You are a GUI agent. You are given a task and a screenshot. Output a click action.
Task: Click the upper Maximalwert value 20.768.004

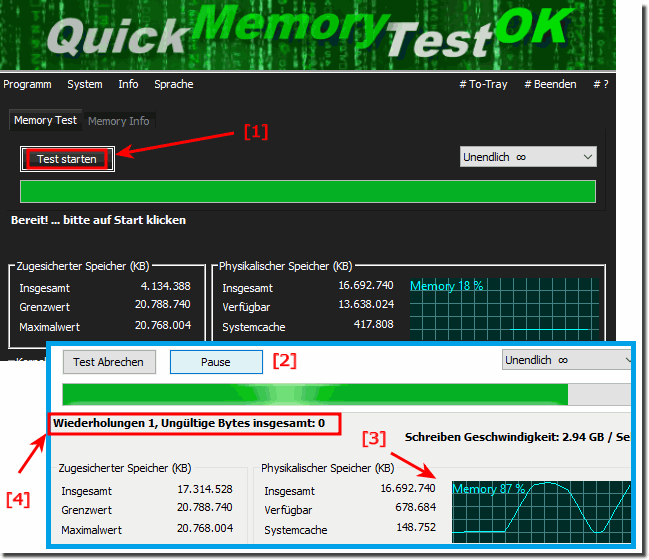click(x=163, y=325)
